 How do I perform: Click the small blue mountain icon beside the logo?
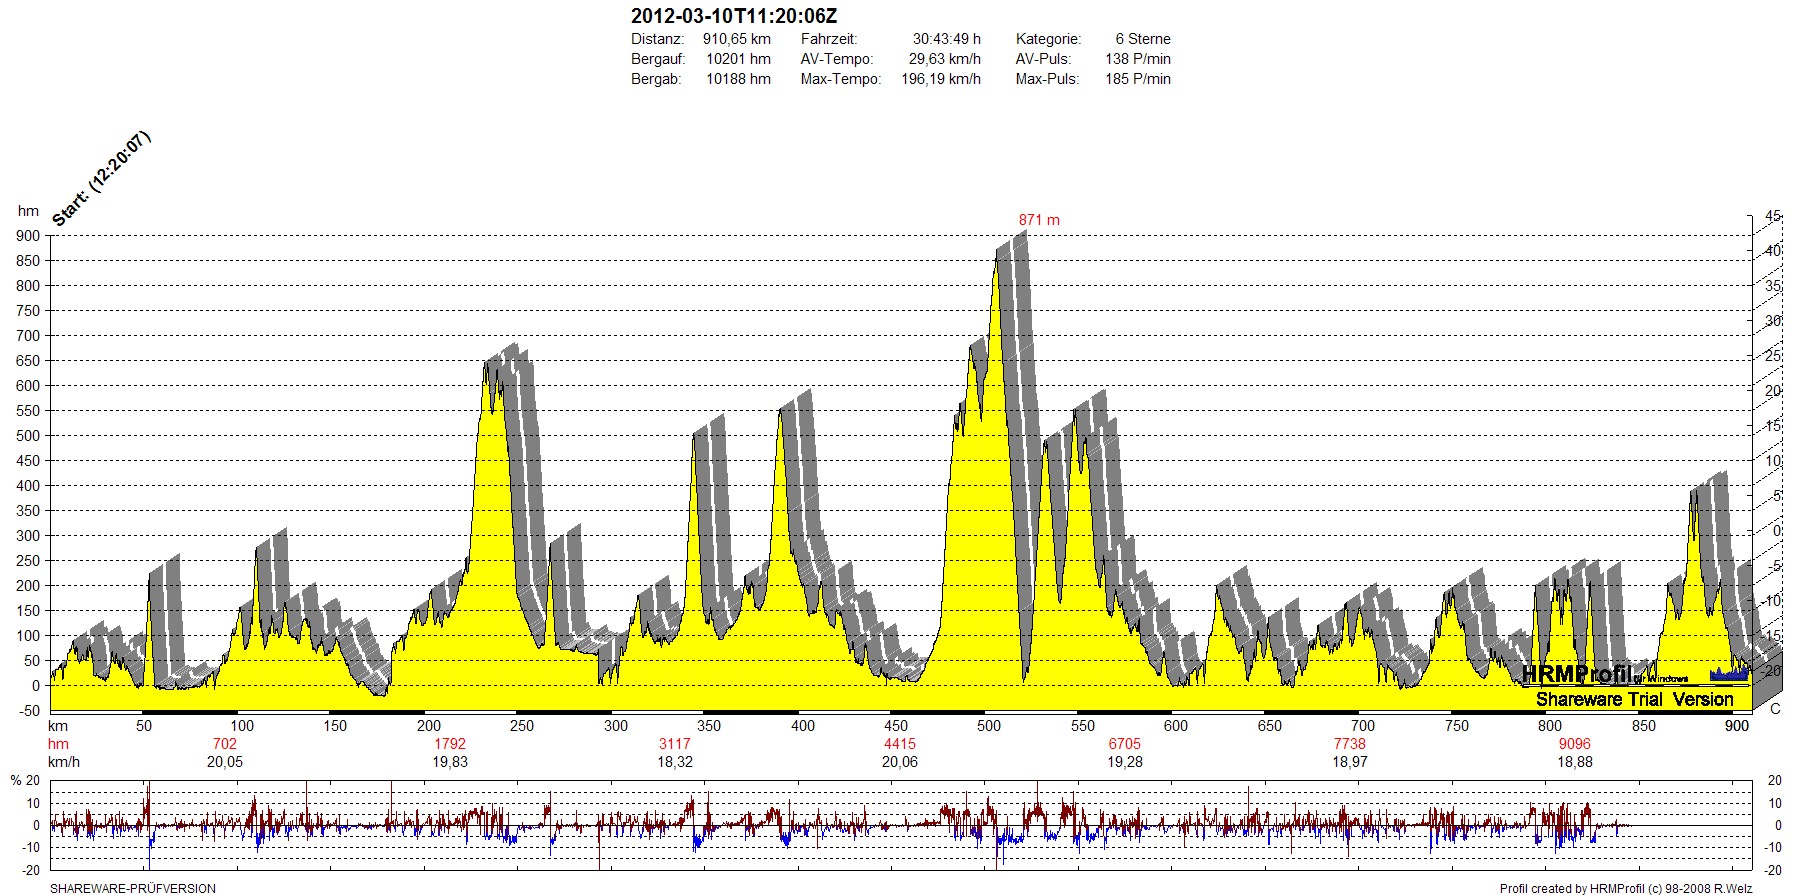[x=1730, y=674]
